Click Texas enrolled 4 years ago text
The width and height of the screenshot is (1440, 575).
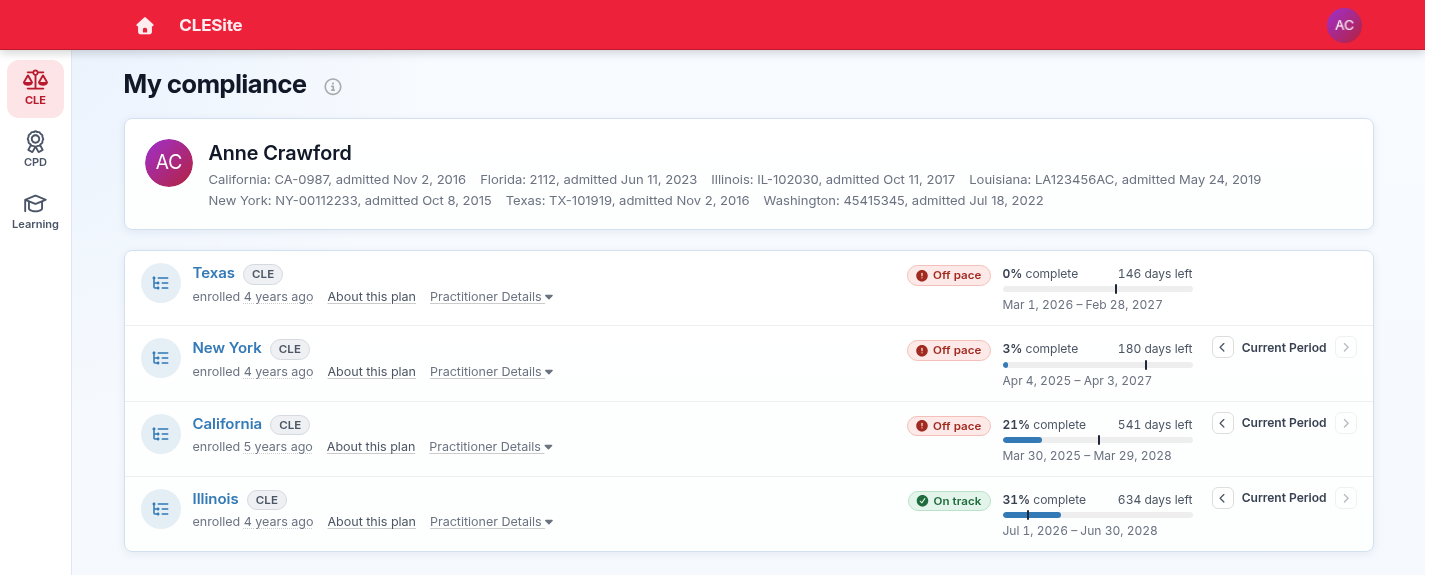(x=253, y=297)
